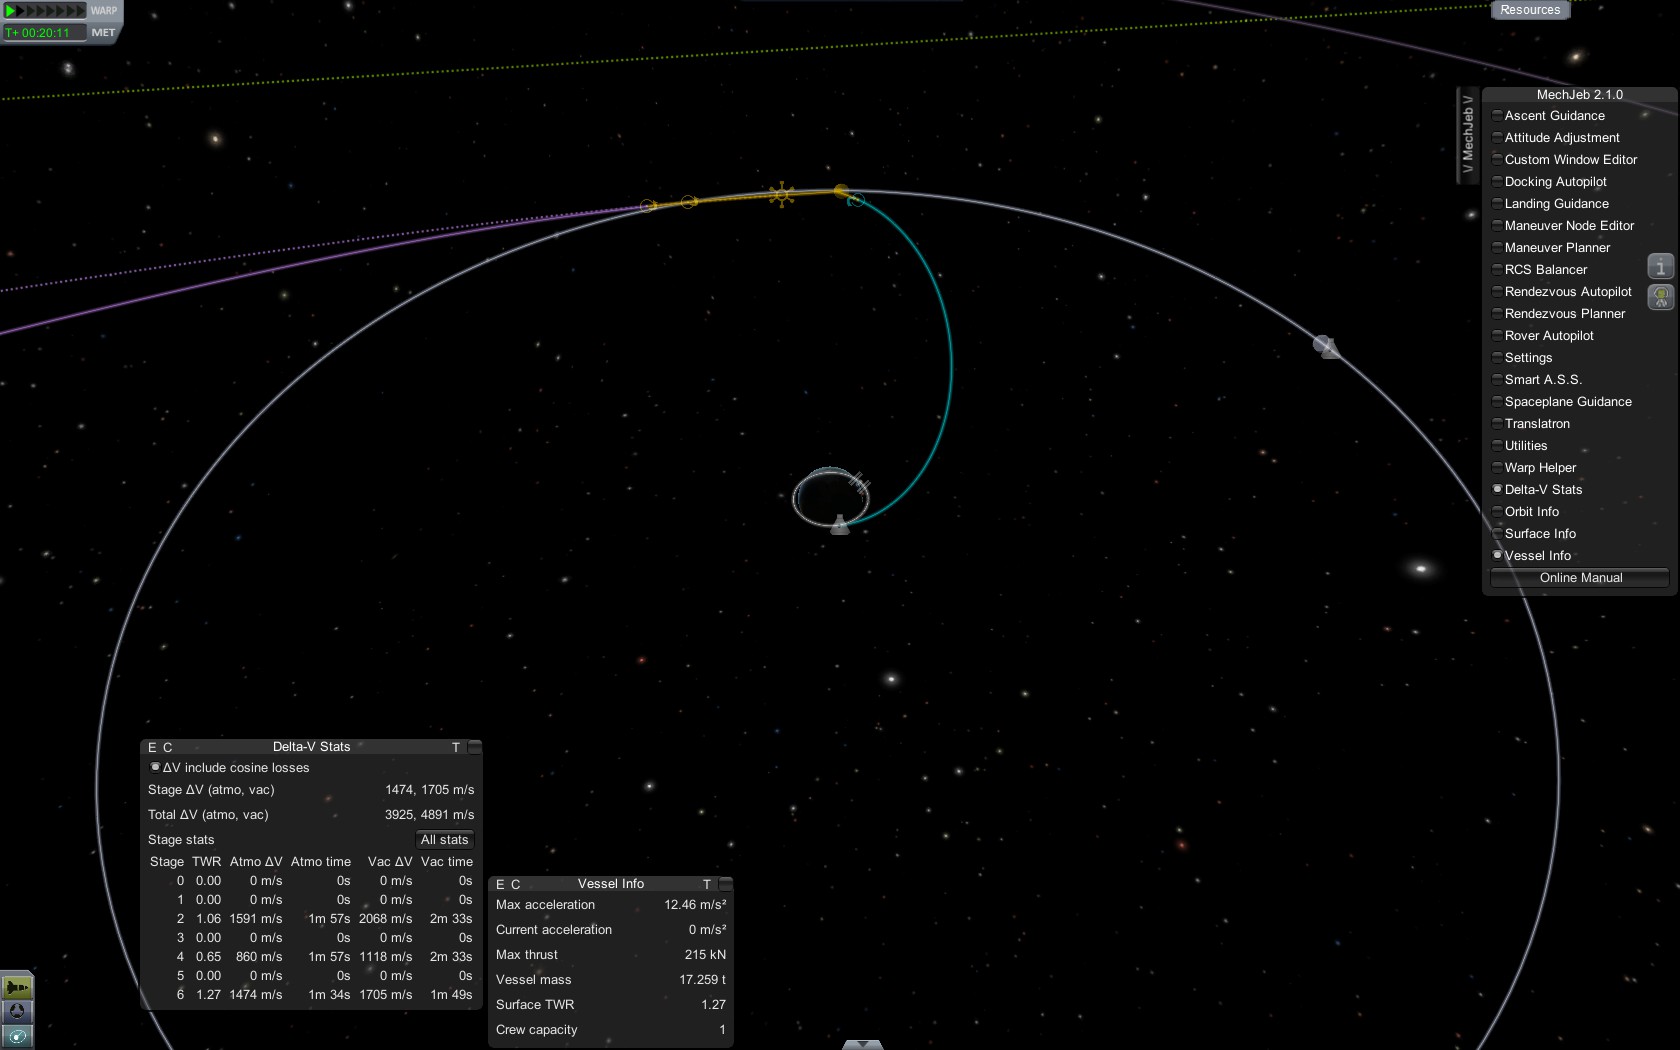Viewport: 1680px width, 1050px height.
Task: Click the All stats button
Action: [444, 840]
